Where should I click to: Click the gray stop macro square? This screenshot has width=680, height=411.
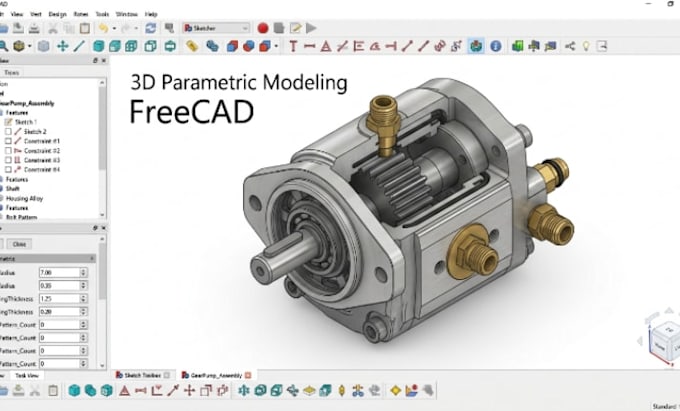[x=279, y=28]
